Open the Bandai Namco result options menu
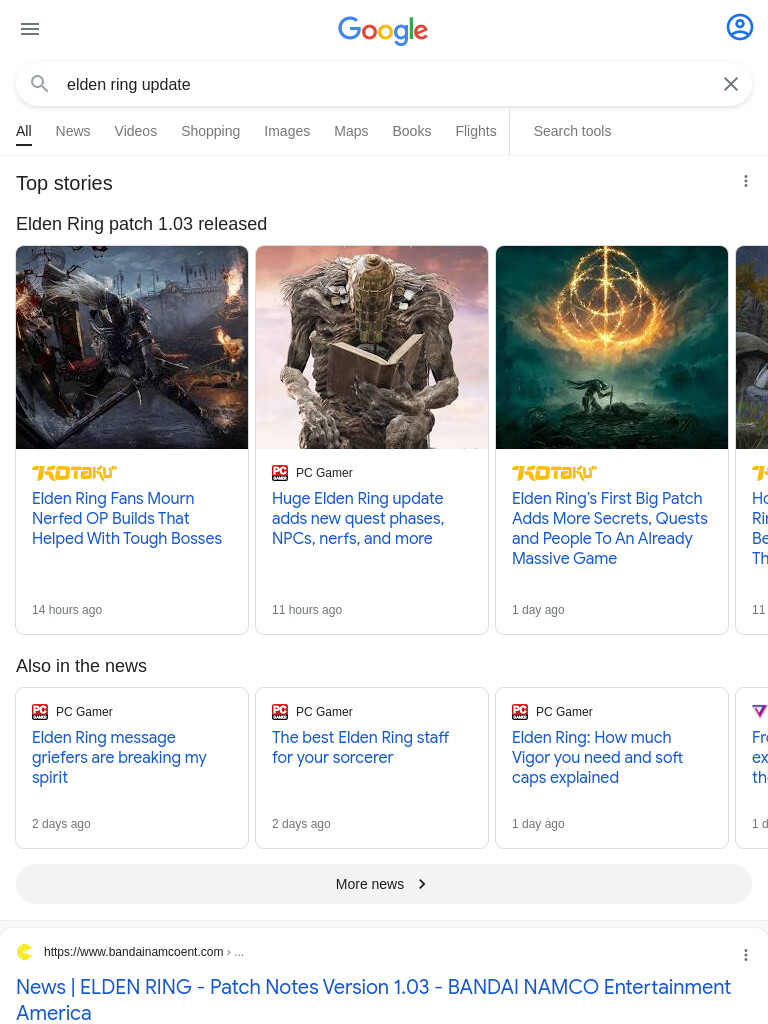768x1024 pixels. [746, 955]
